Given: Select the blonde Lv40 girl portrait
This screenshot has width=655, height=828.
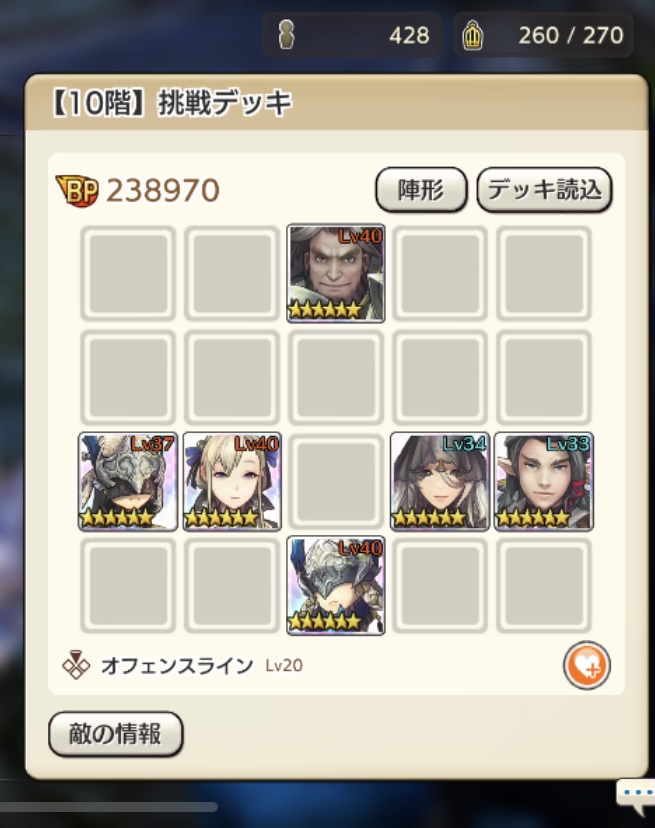Looking at the screenshot, I should (232, 481).
